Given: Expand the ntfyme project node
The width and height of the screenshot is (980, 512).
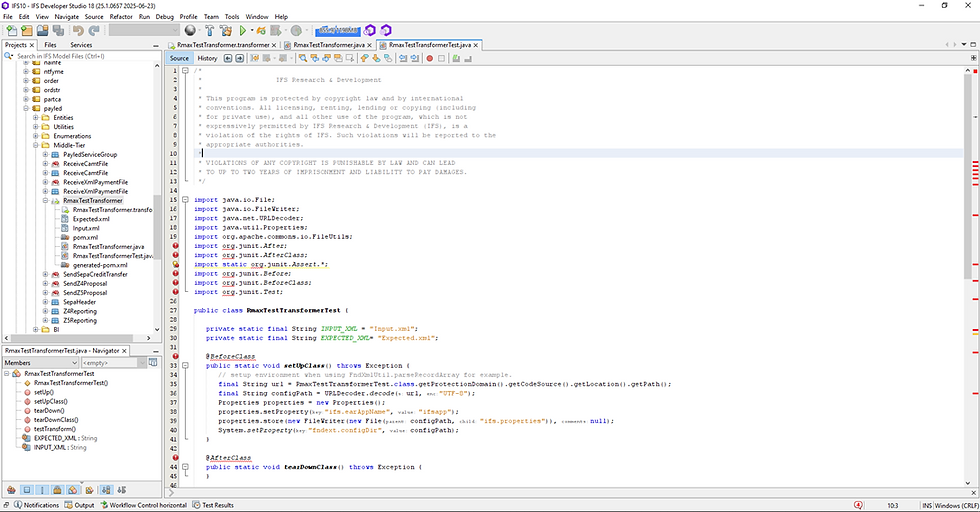Looking at the screenshot, I should pos(26,71).
